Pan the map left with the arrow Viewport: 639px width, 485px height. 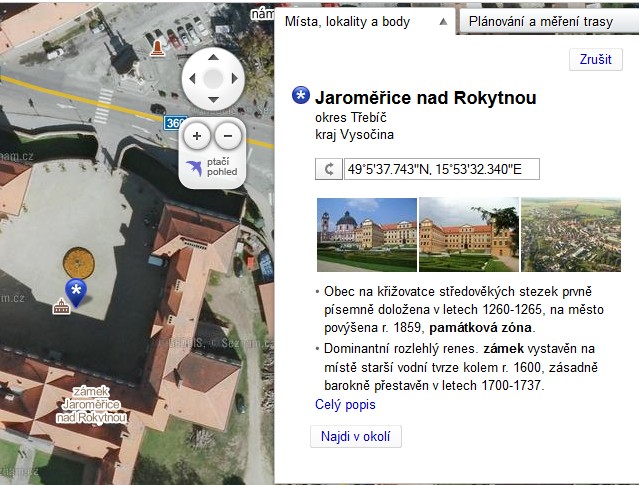pyautogui.click(x=192, y=78)
